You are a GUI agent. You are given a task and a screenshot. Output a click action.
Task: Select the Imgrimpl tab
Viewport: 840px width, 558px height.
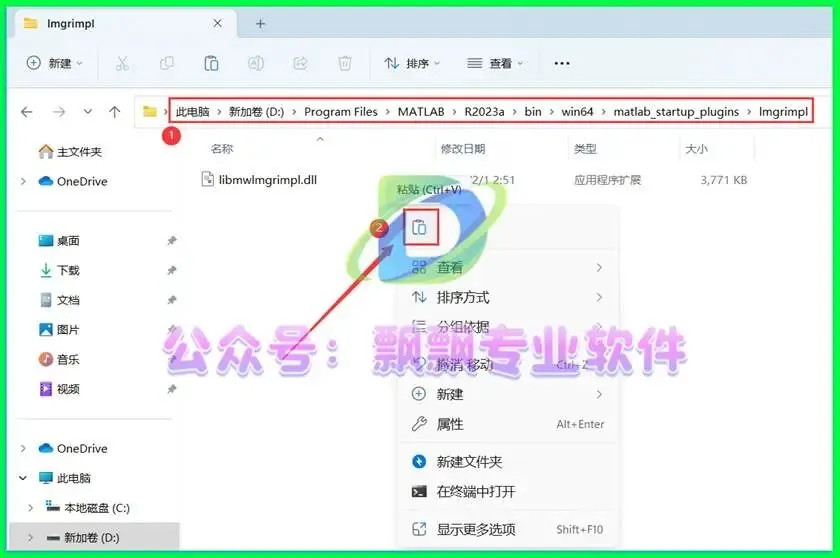click(x=124, y=24)
